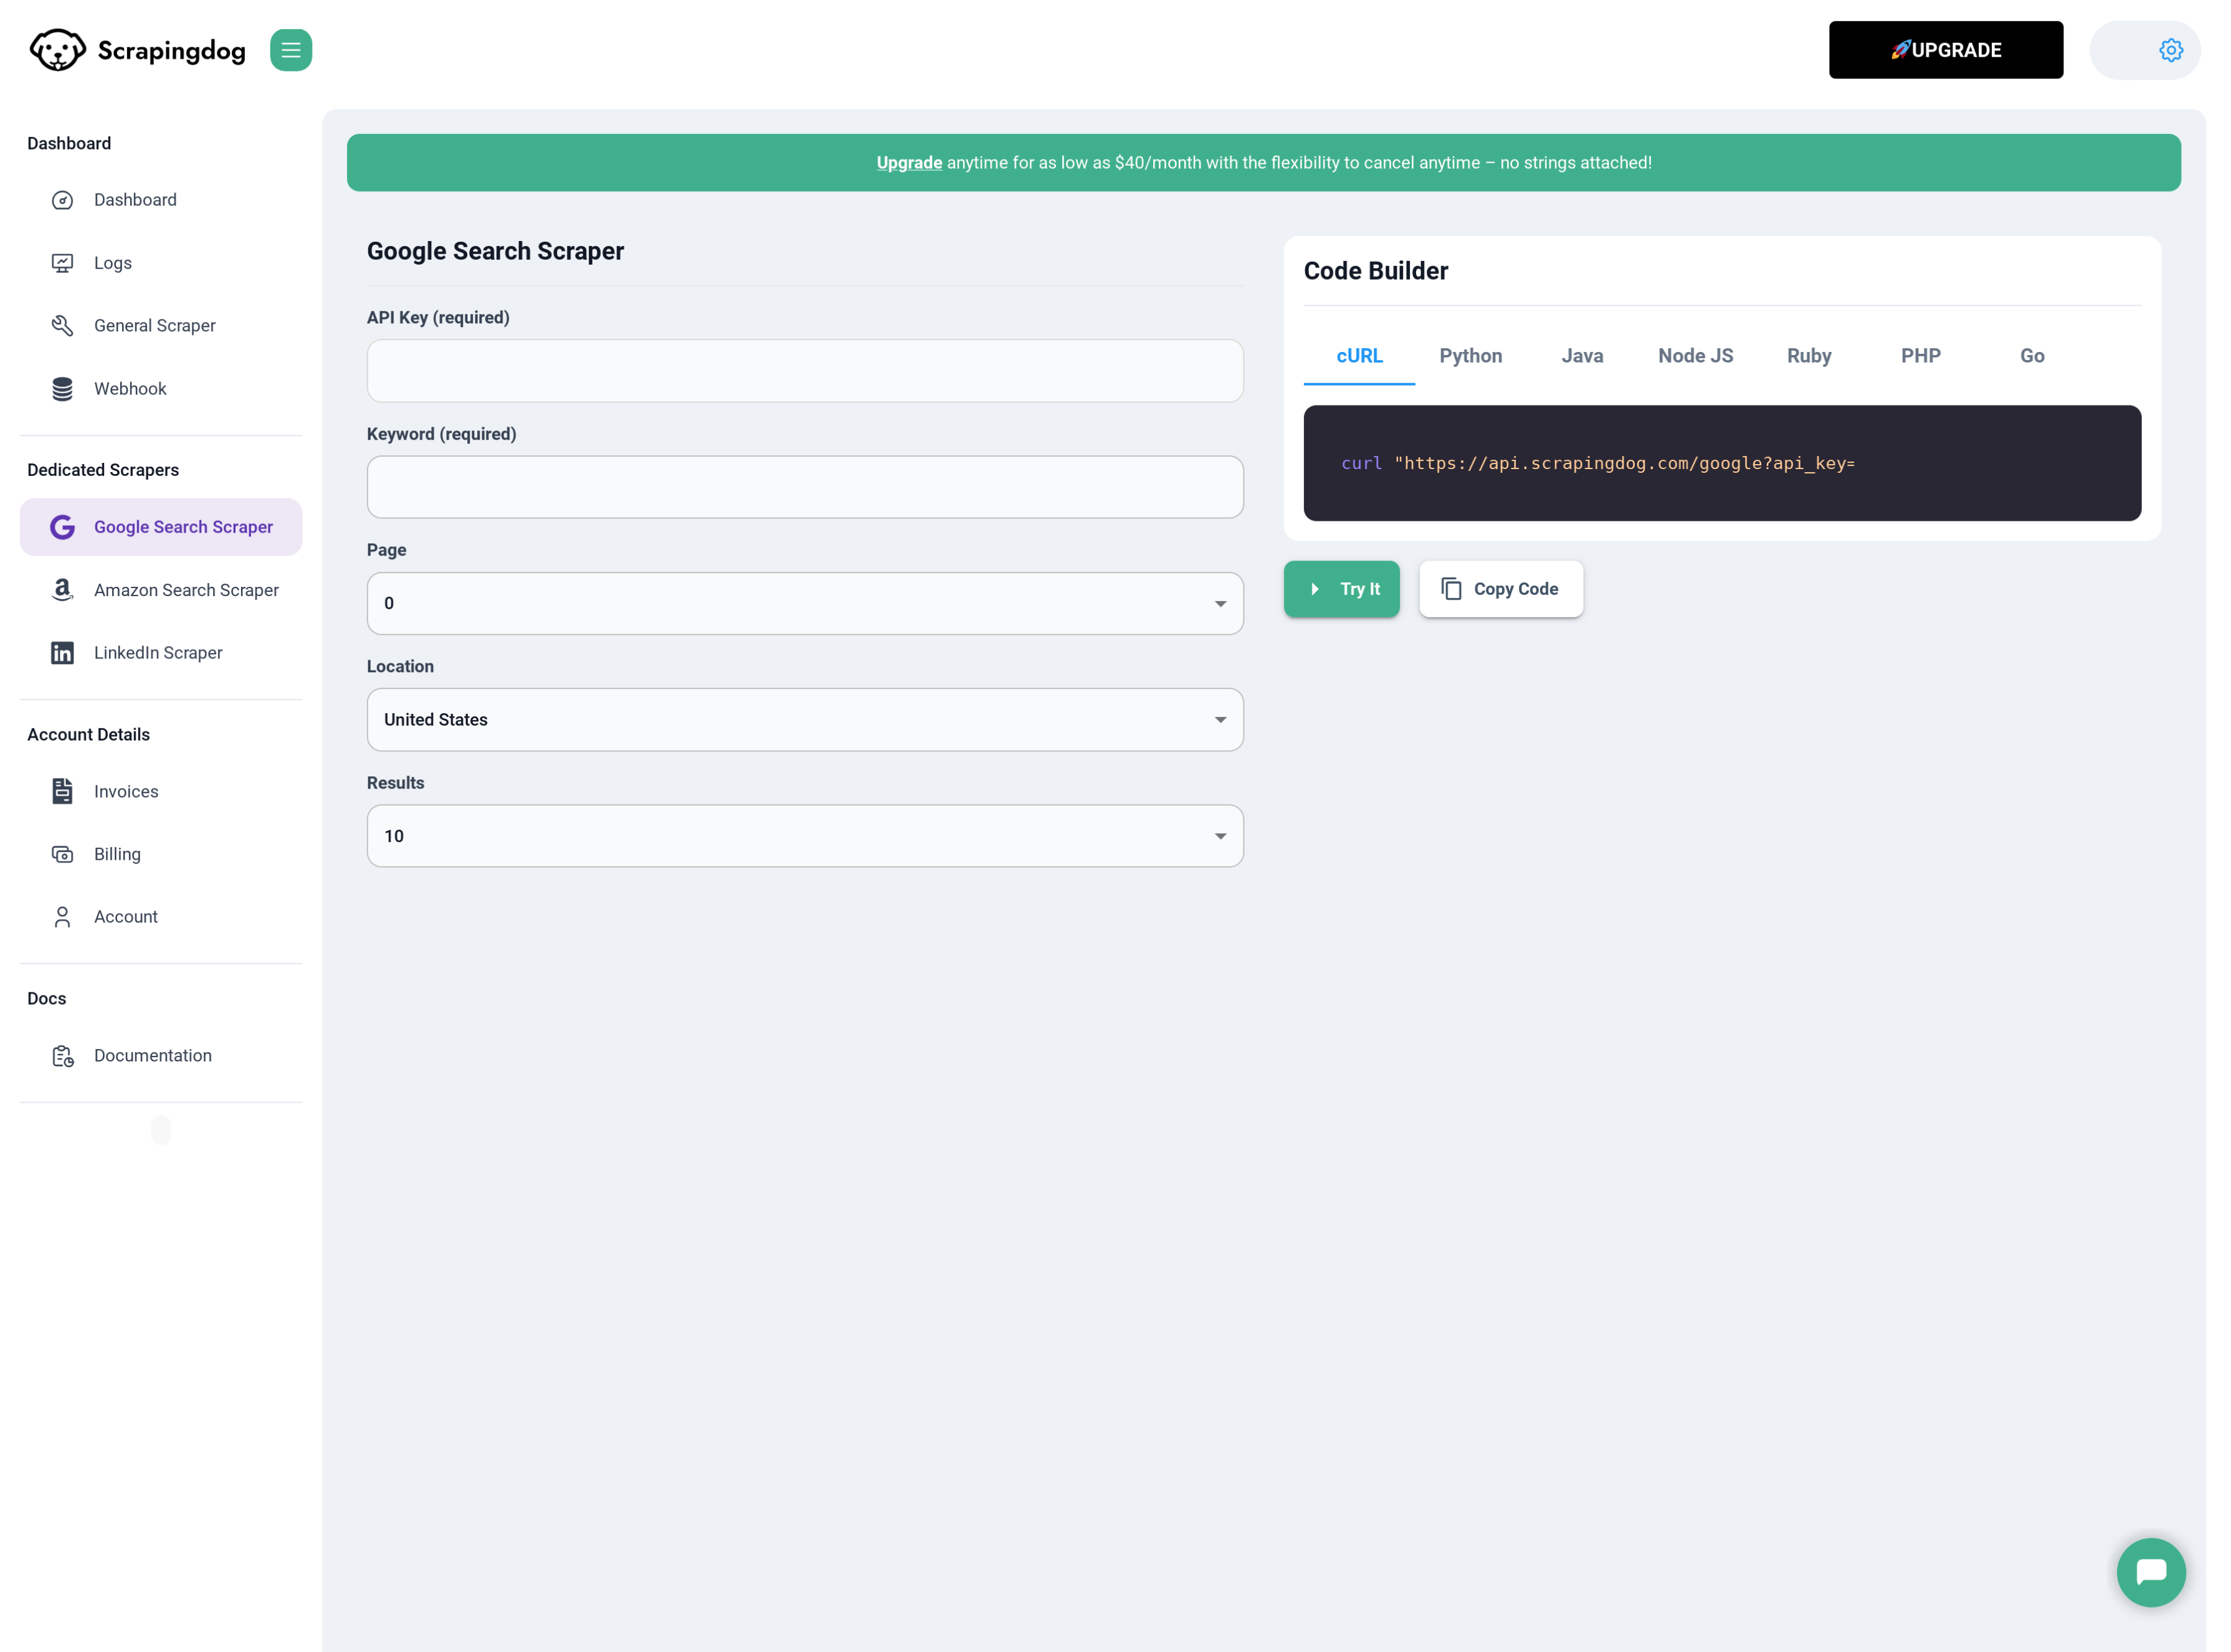Open LinkedIn Scraper sidebar item

coord(161,653)
